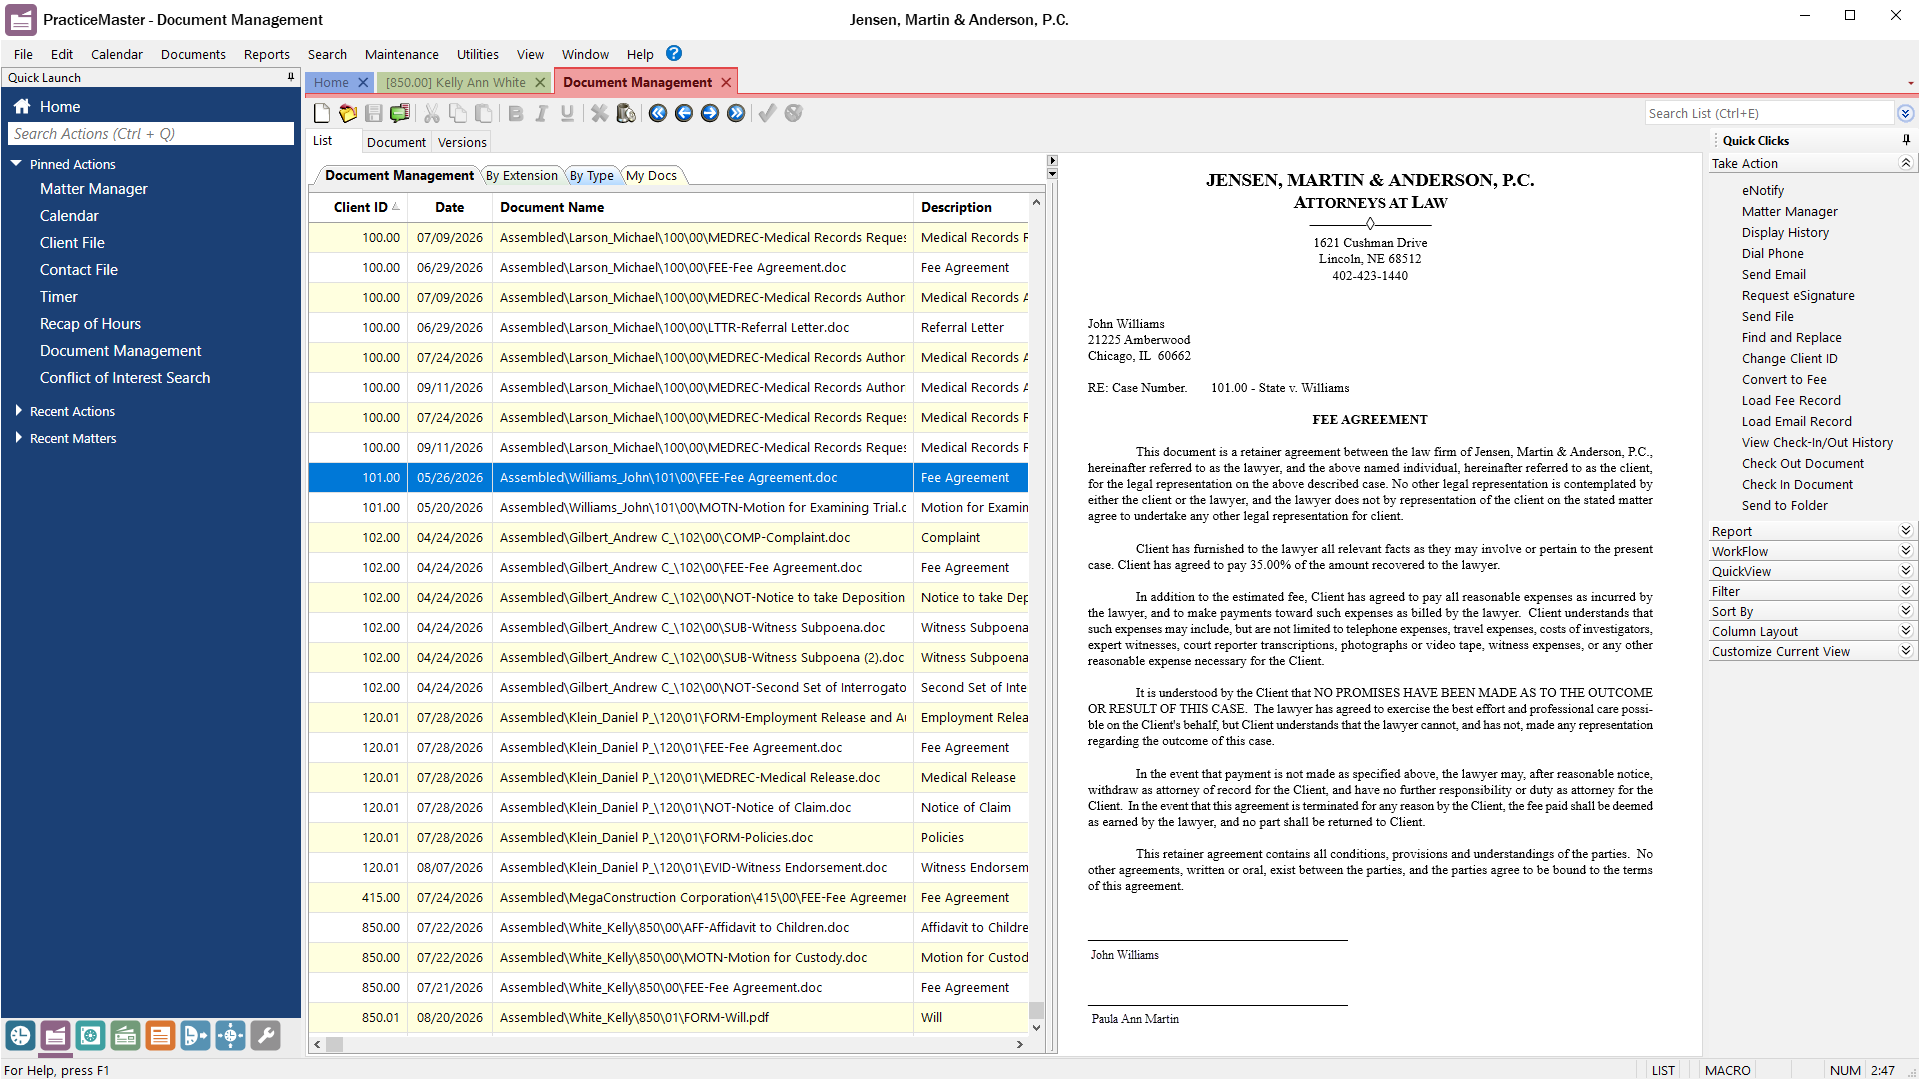
Task: Click the Home icon in Quick Launch
Action: pyautogui.click(x=22, y=106)
